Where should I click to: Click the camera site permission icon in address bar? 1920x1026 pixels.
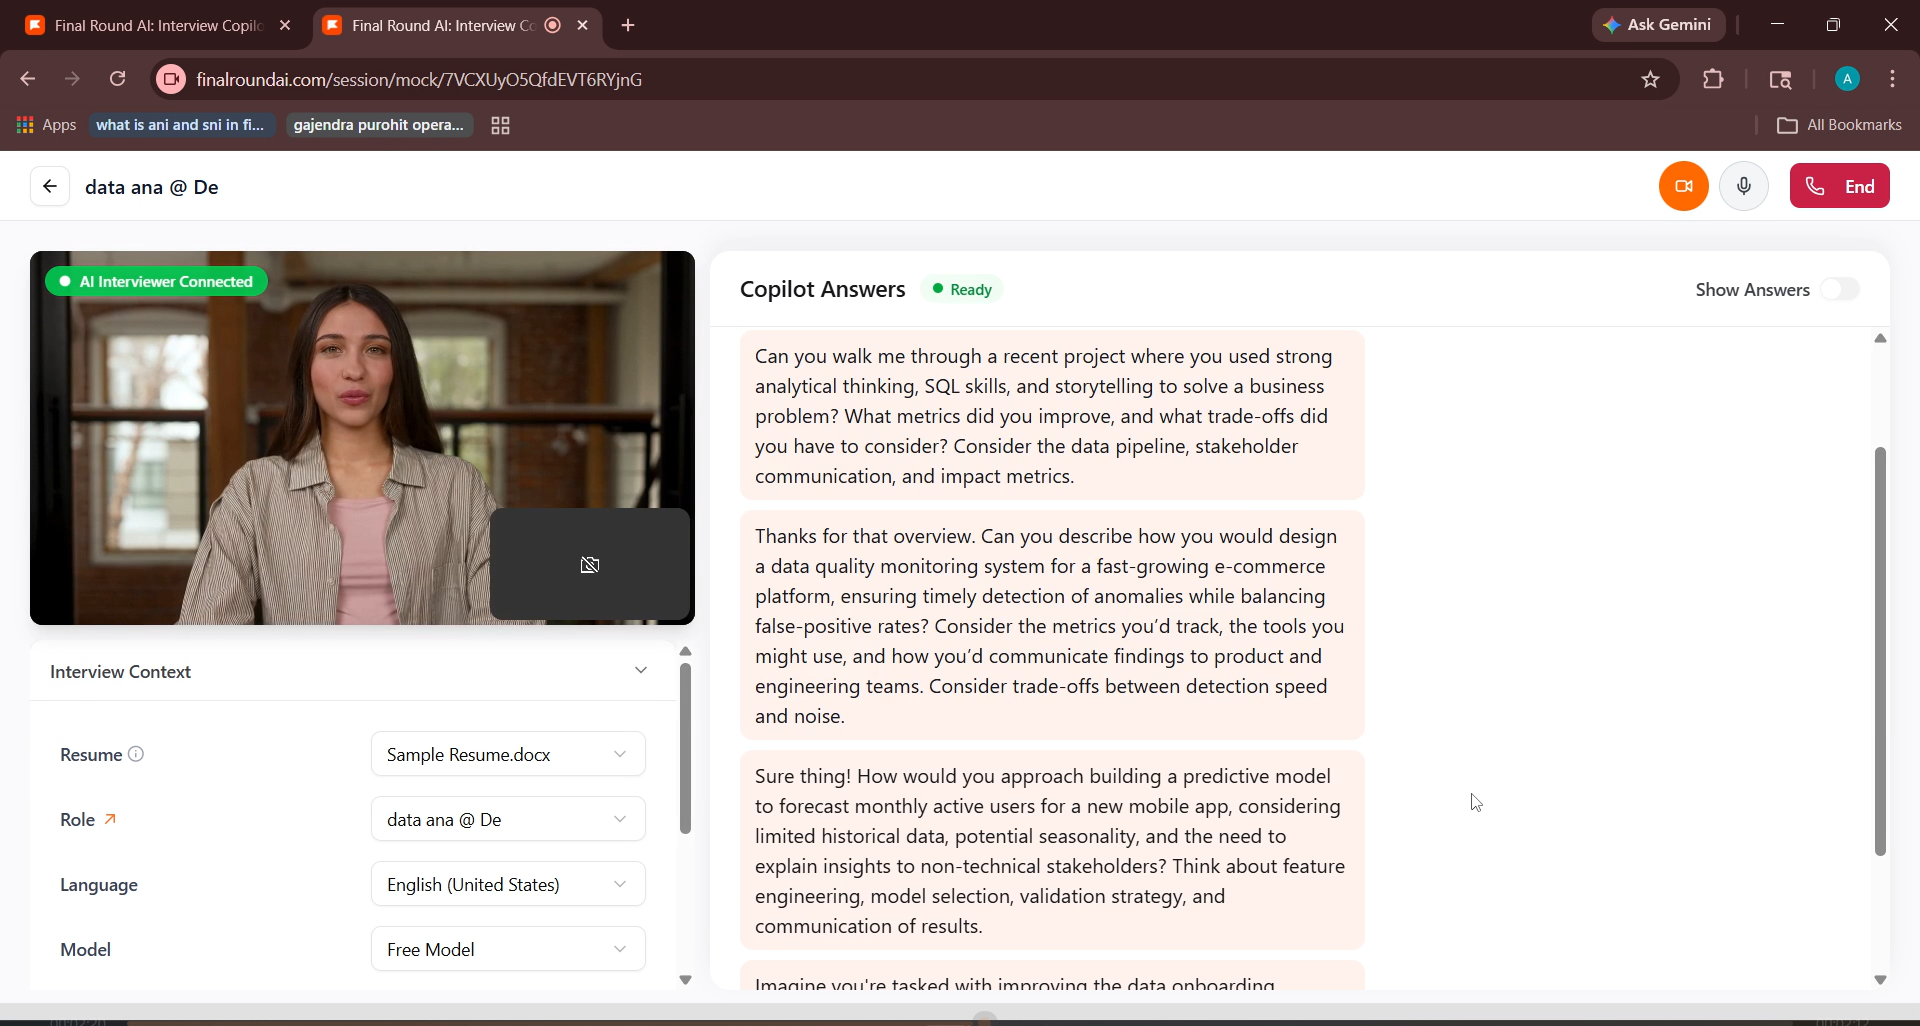click(x=171, y=79)
